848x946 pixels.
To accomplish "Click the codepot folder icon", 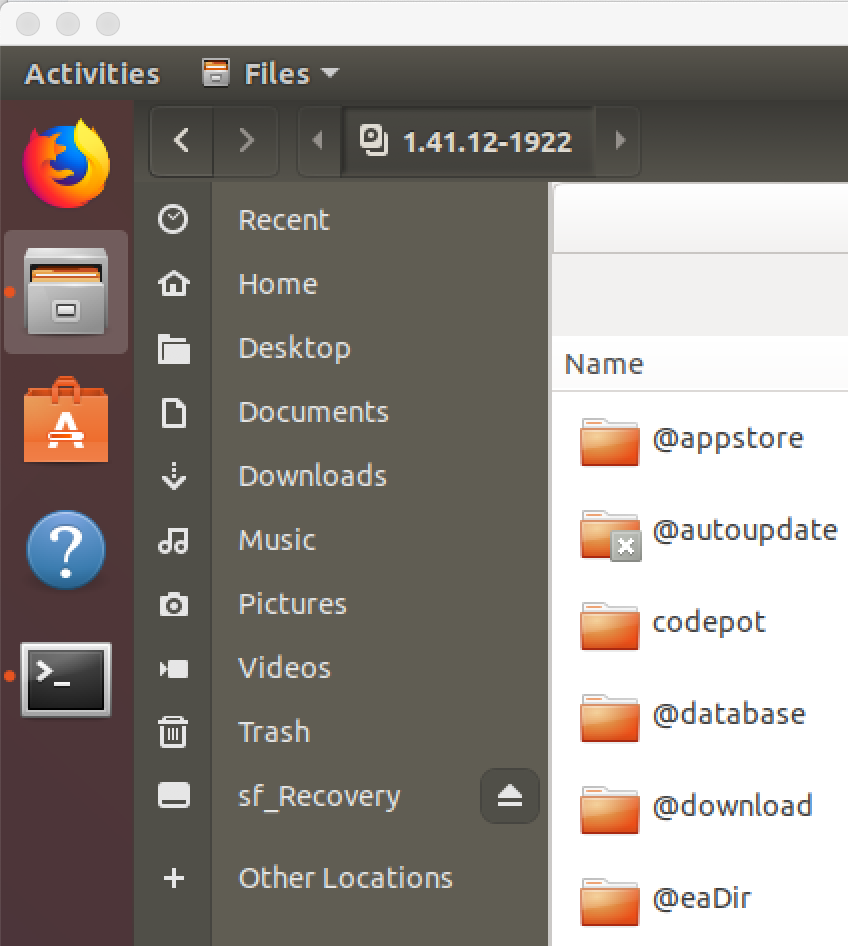I will coord(610,626).
